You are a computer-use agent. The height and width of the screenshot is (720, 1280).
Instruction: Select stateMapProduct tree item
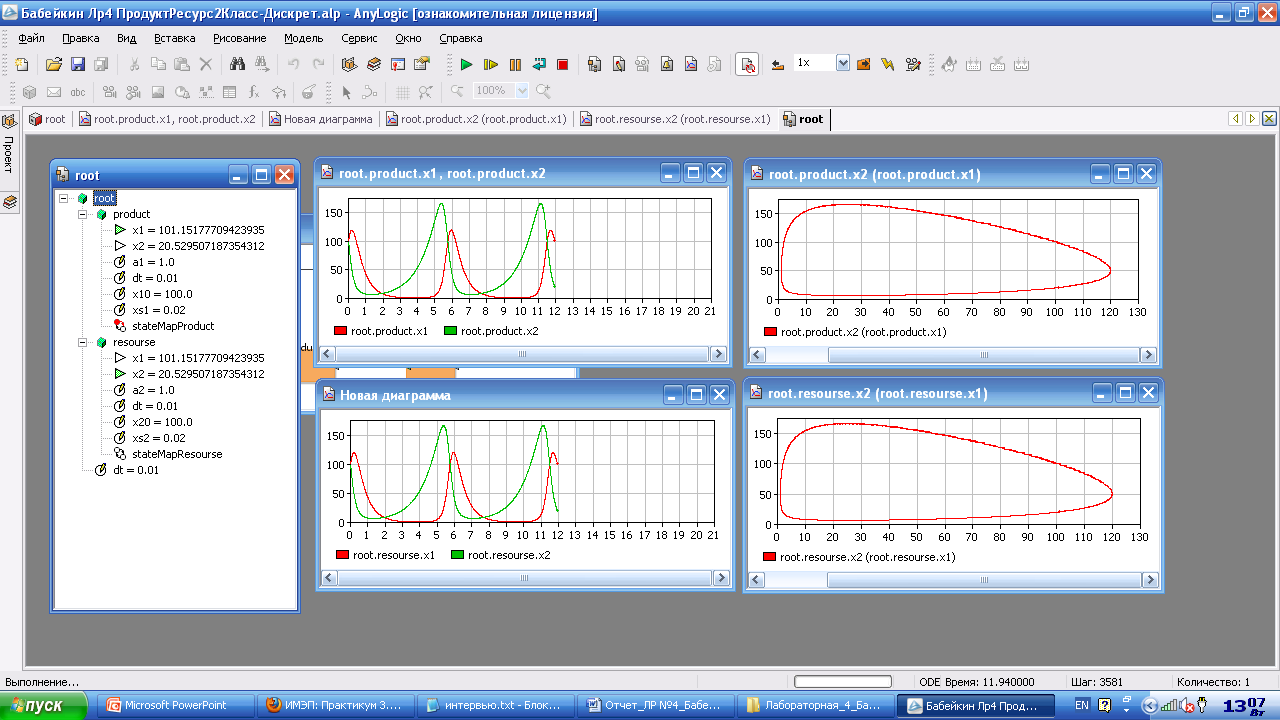pos(164,326)
